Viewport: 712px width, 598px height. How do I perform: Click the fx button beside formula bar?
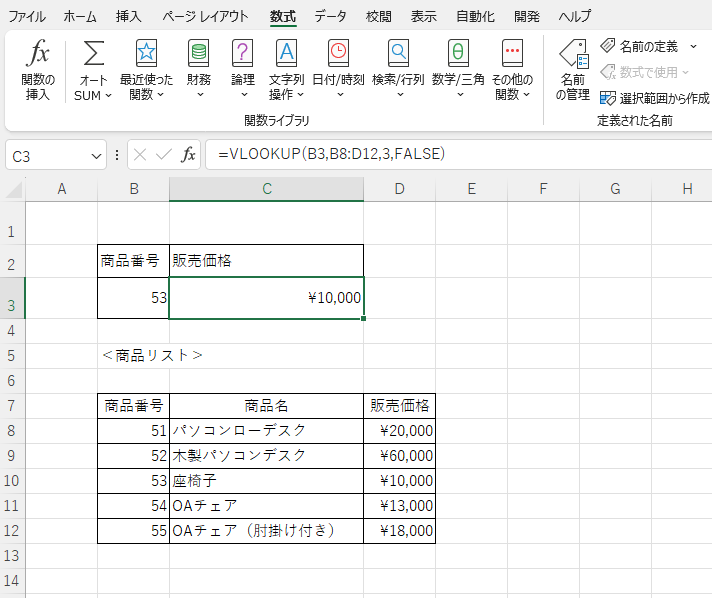click(x=188, y=155)
